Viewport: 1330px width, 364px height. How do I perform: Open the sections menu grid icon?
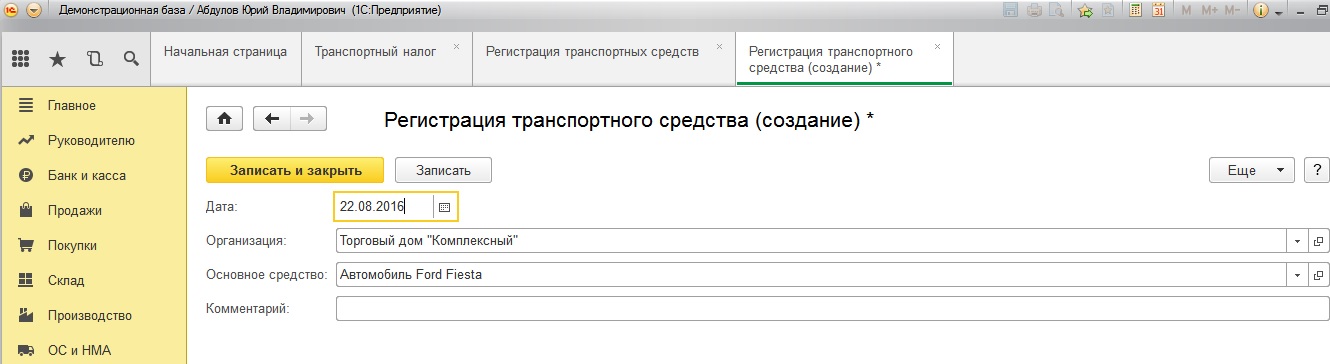point(20,58)
